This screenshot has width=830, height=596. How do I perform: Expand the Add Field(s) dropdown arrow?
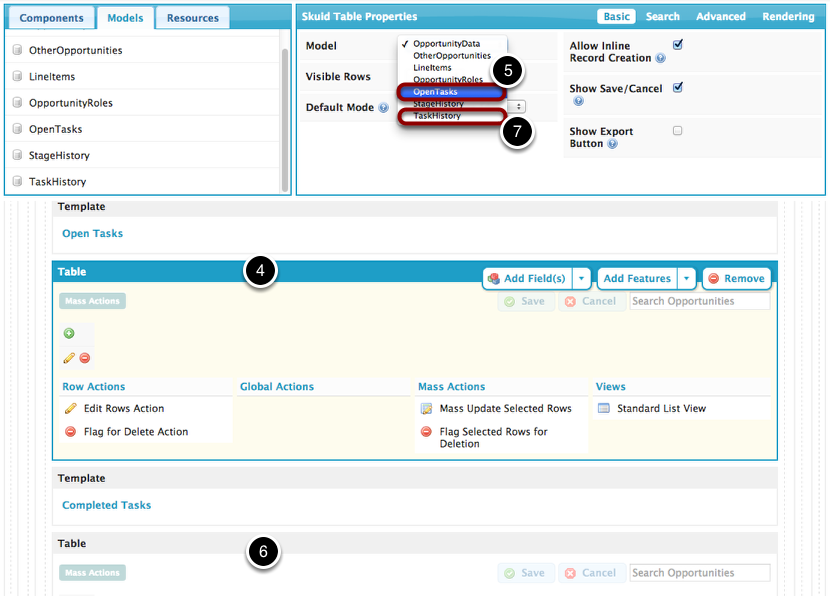(x=582, y=279)
